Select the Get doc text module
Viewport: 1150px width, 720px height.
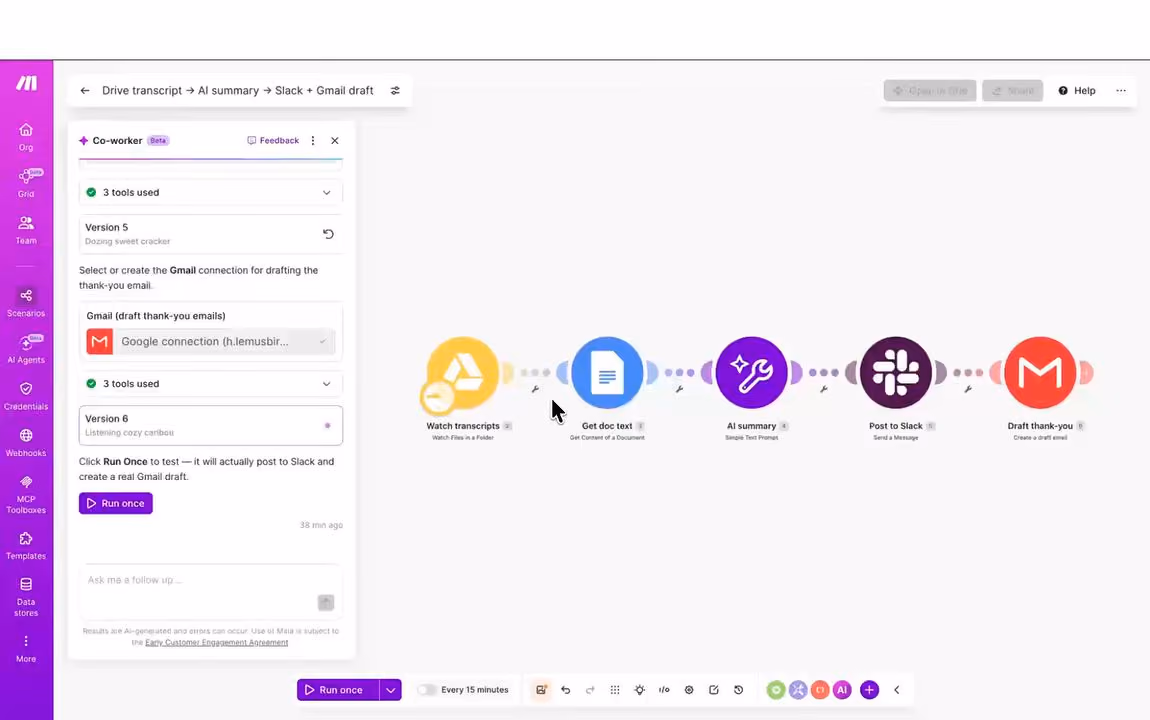point(607,372)
